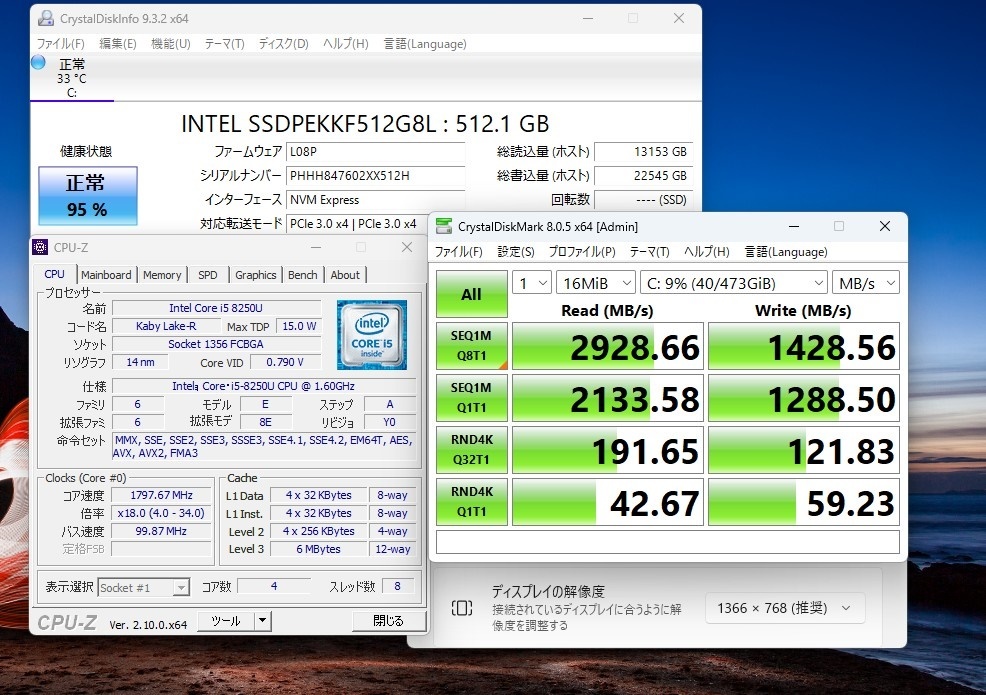Click the CrystalDiskInfo app icon in title bar

pos(45,18)
